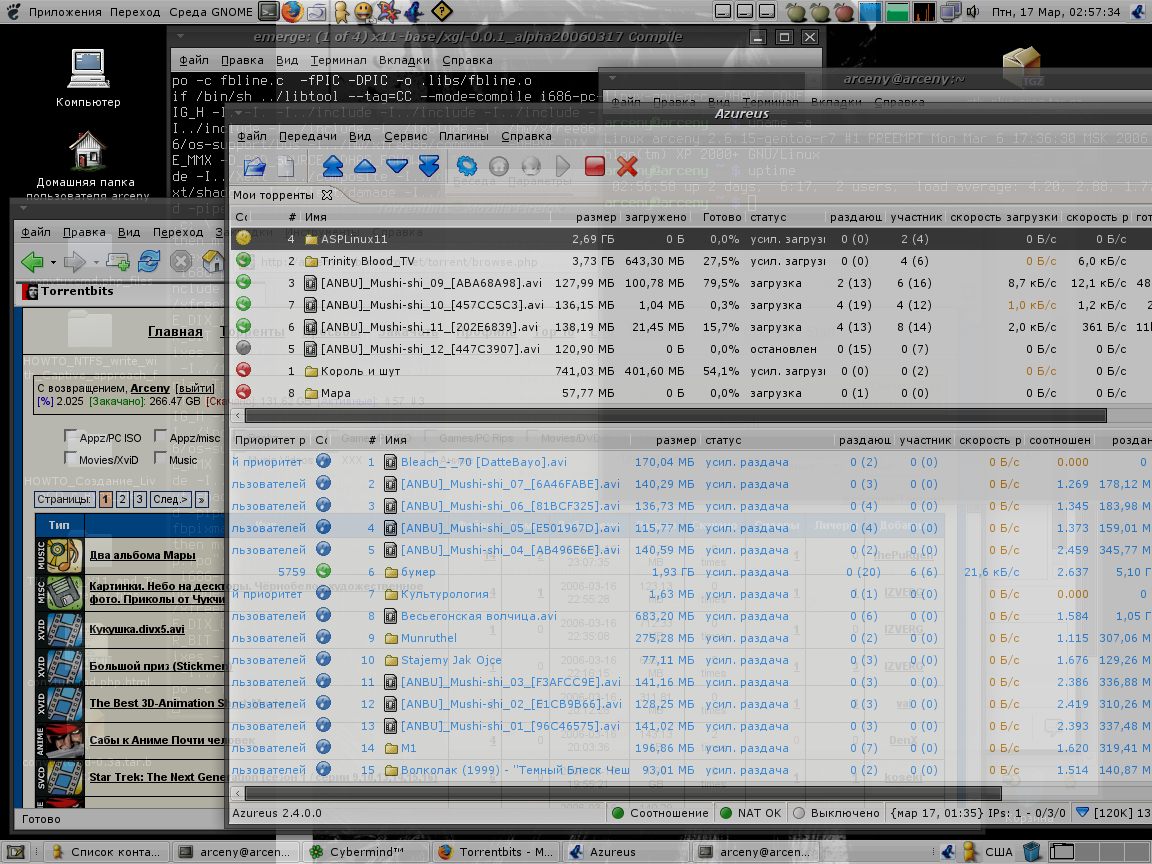
Task: Open the Вкладки menu in the emerge terminal
Action: 404,60
